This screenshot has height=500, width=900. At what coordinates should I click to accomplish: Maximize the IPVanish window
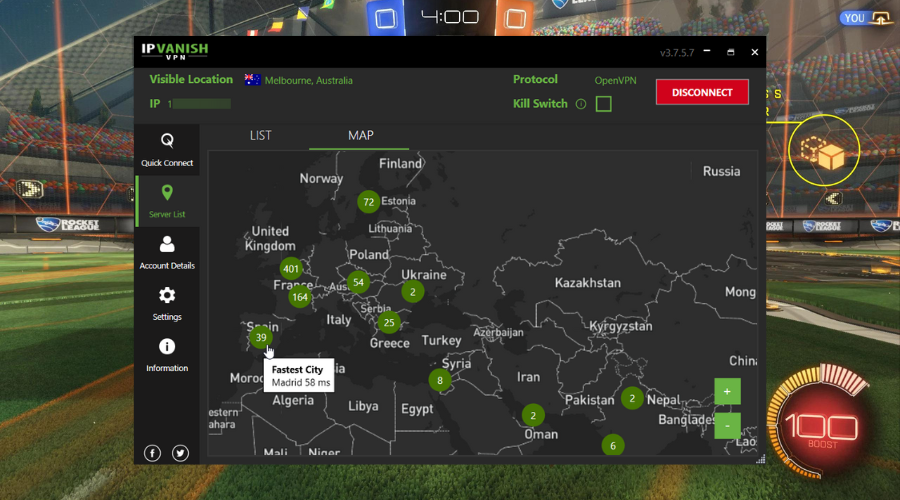[x=731, y=52]
